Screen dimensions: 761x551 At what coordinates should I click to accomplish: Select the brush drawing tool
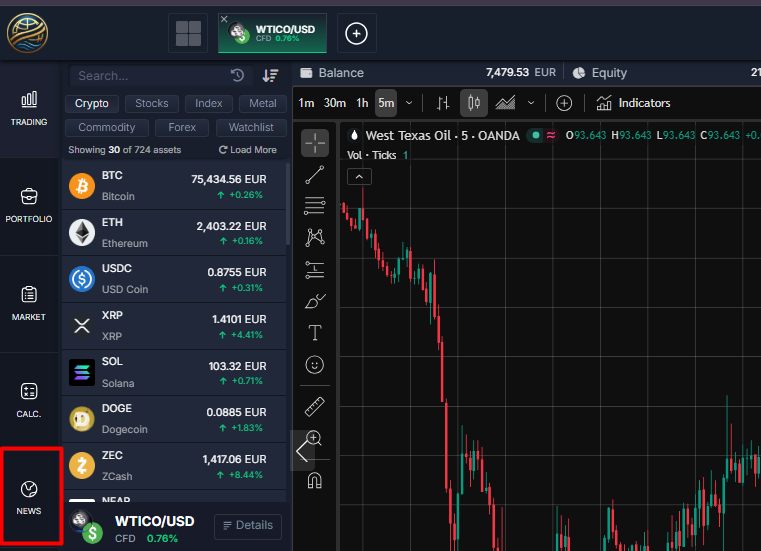point(315,301)
